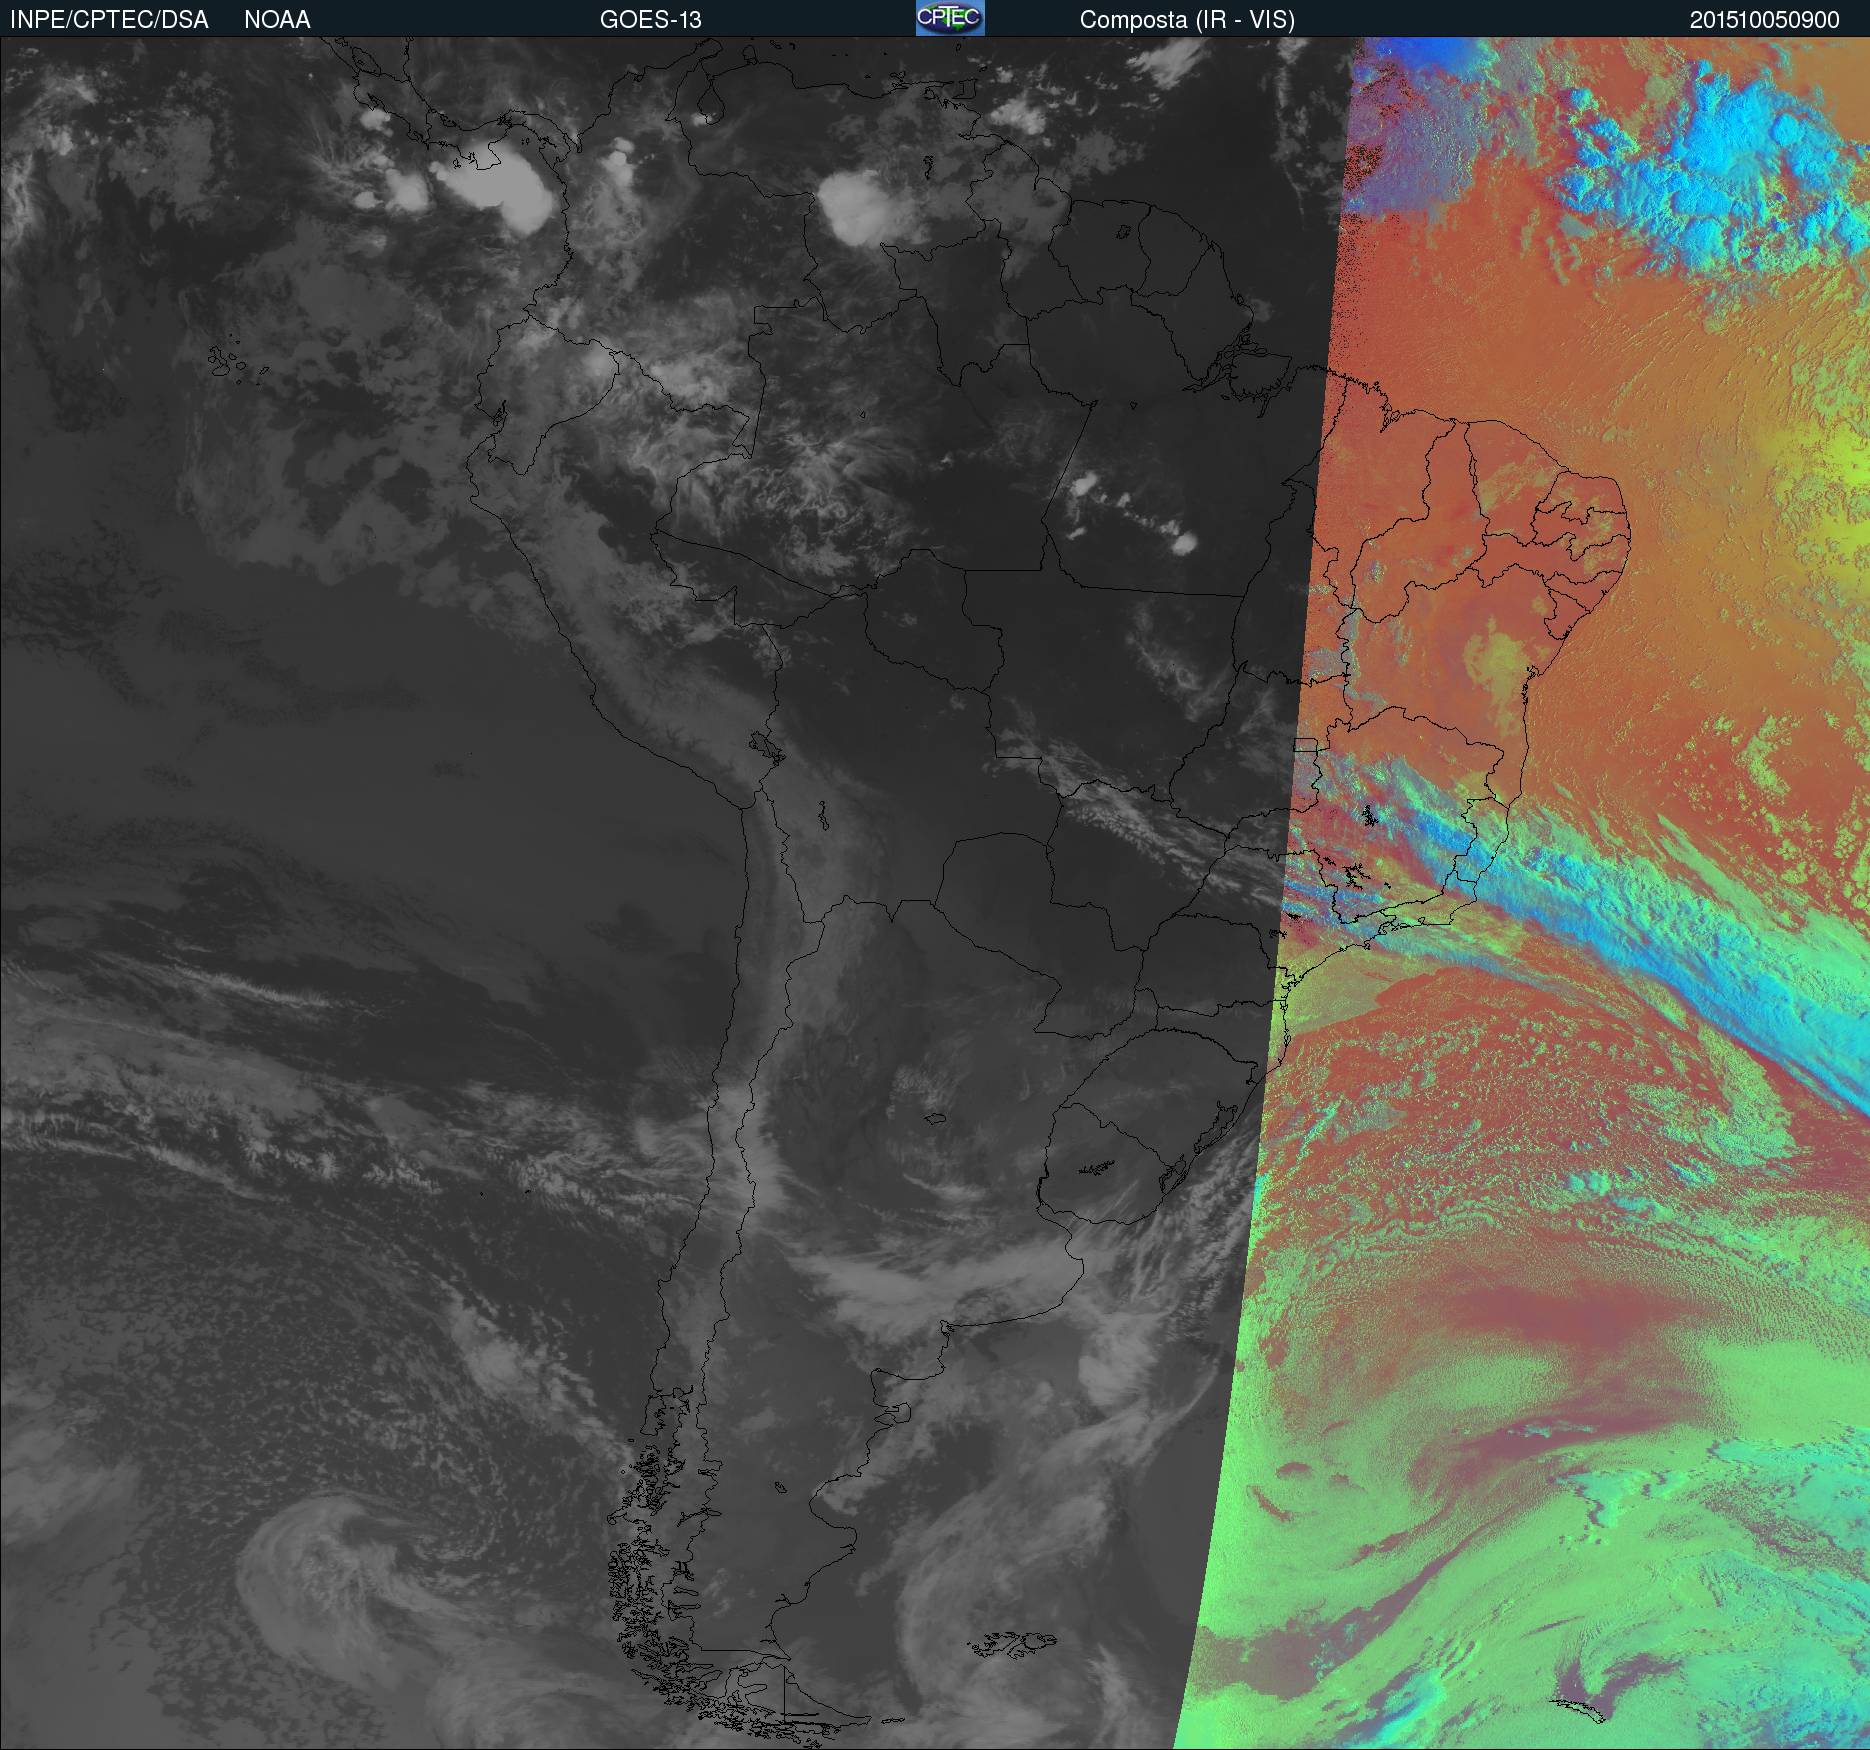Click the GOES-13 satellite label
This screenshot has width=1870, height=1750.
(x=650, y=20)
